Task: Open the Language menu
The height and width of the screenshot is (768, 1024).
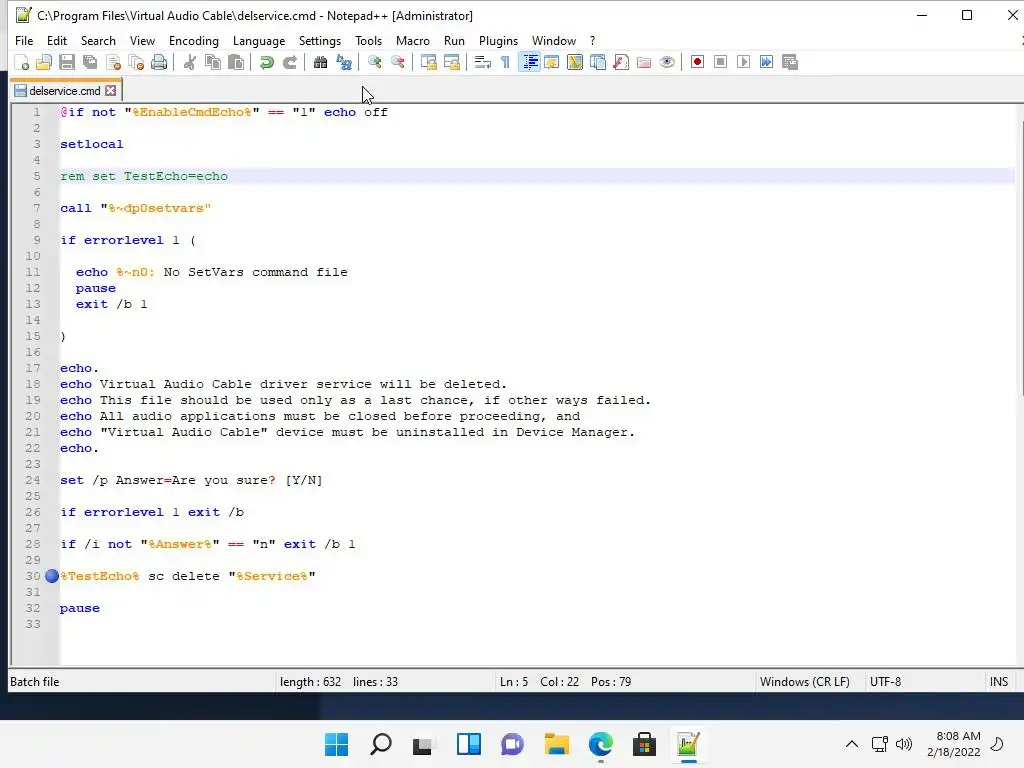Action: point(259,40)
